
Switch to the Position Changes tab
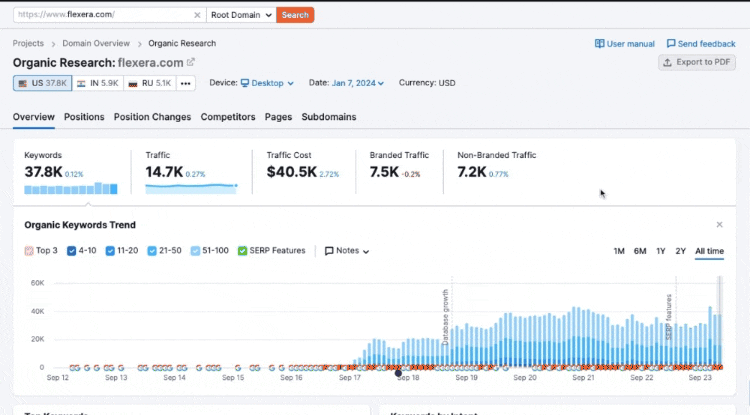(152, 117)
